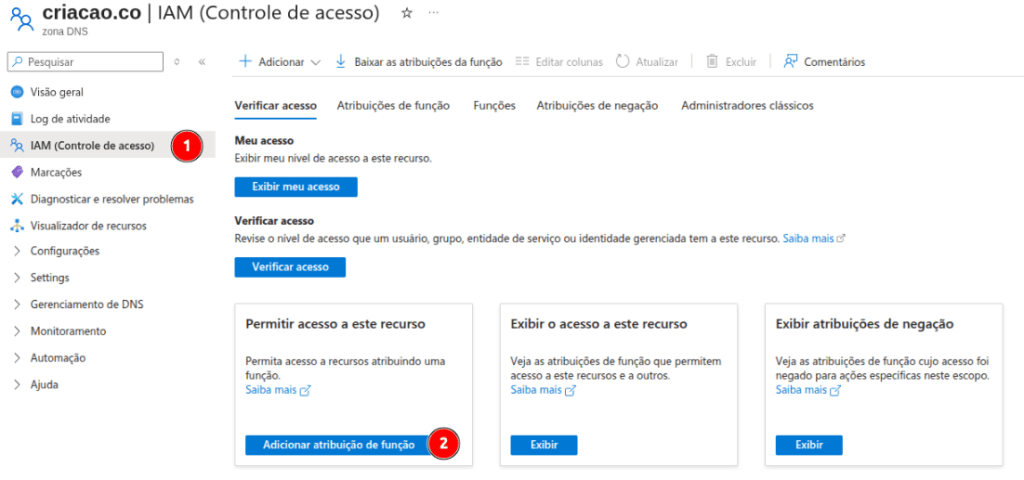Click the Comentários feedback icon
This screenshot has height=480, width=1024.
click(x=791, y=62)
